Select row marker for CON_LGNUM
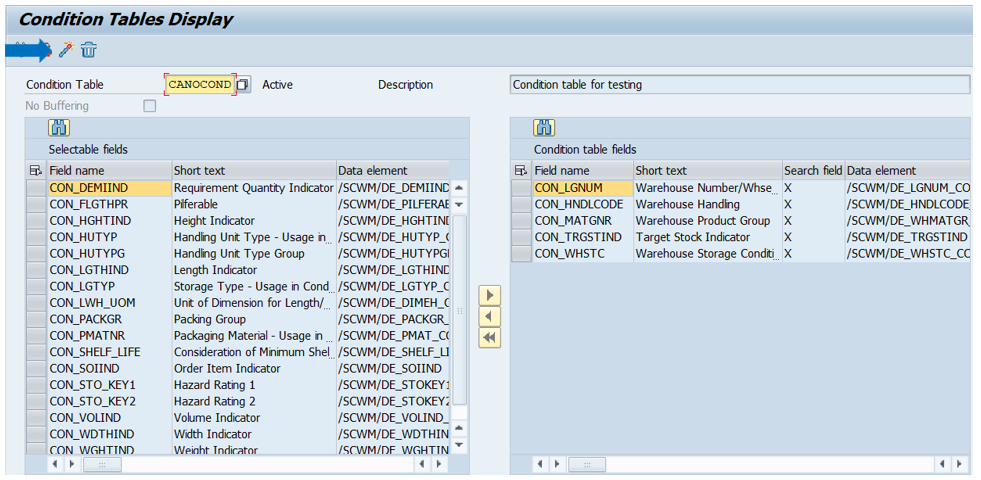The height and width of the screenshot is (480, 981). (520, 188)
